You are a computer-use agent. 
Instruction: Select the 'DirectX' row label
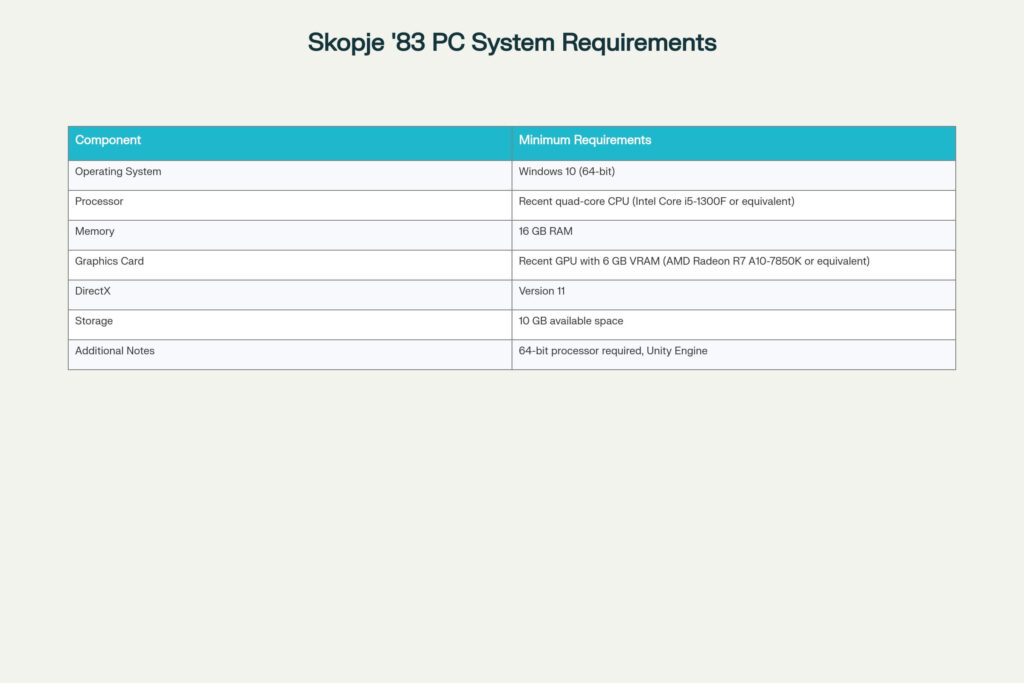point(93,291)
